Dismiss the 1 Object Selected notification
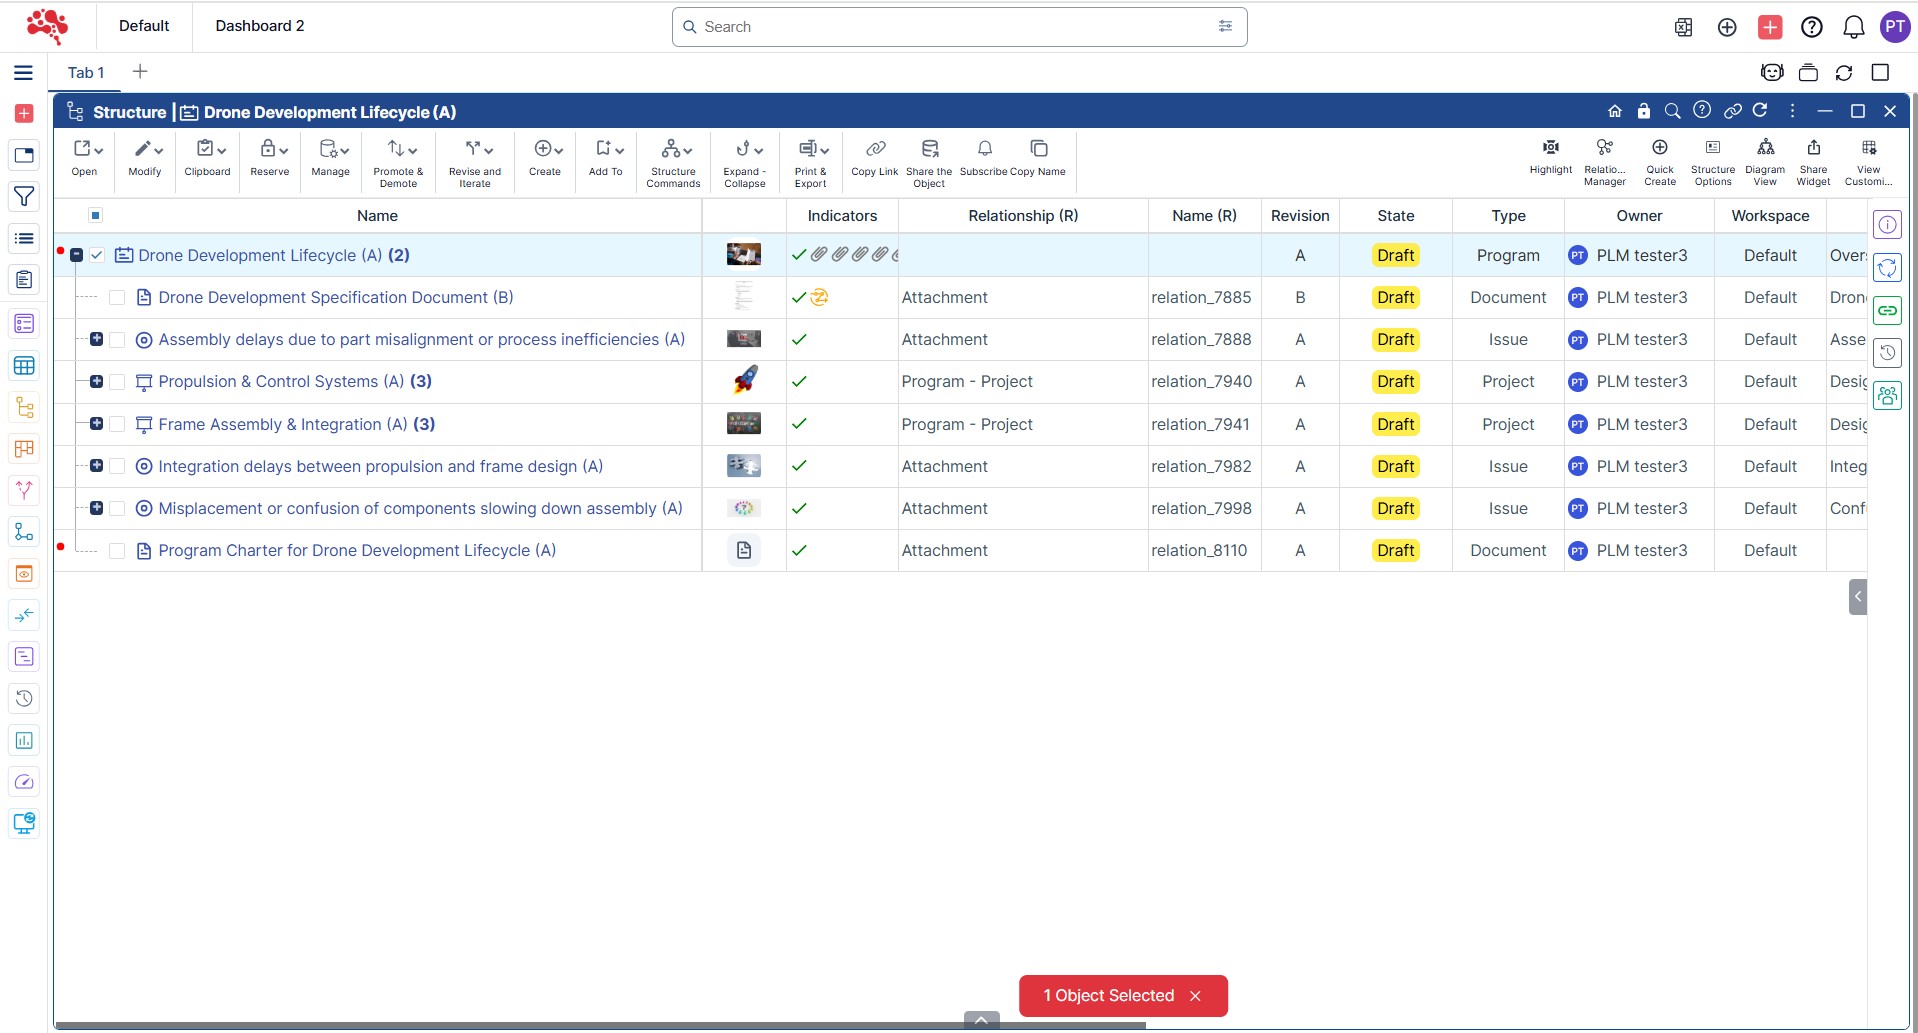This screenshot has height=1033, width=1918. click(1195, 996)
